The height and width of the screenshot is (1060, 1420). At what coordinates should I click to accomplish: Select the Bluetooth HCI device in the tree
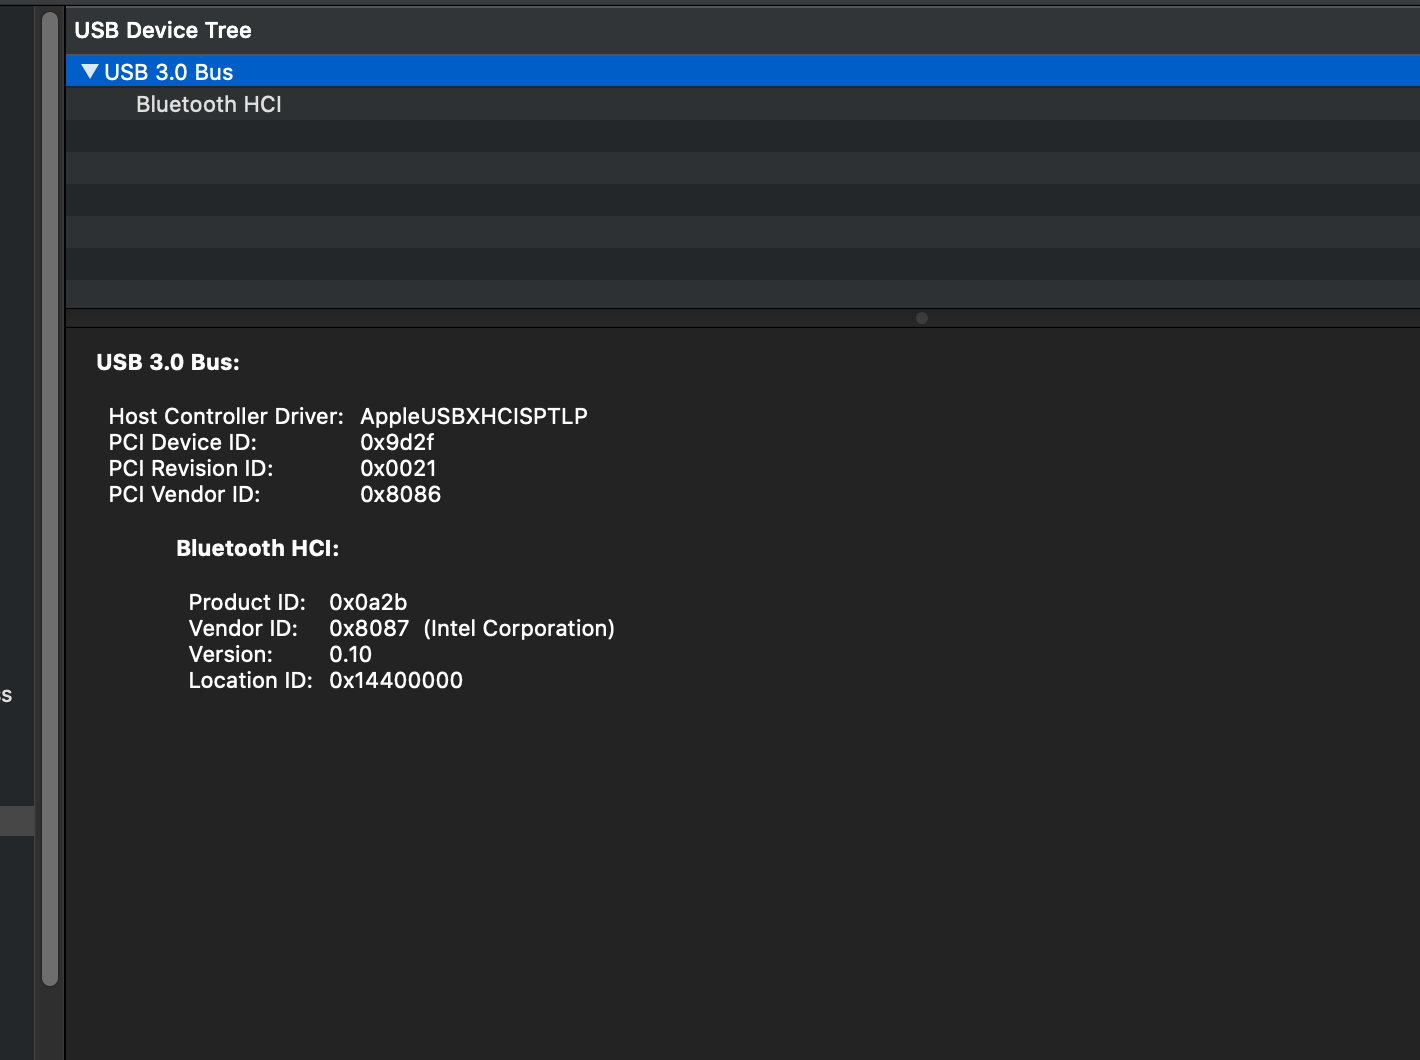(208, 104)
